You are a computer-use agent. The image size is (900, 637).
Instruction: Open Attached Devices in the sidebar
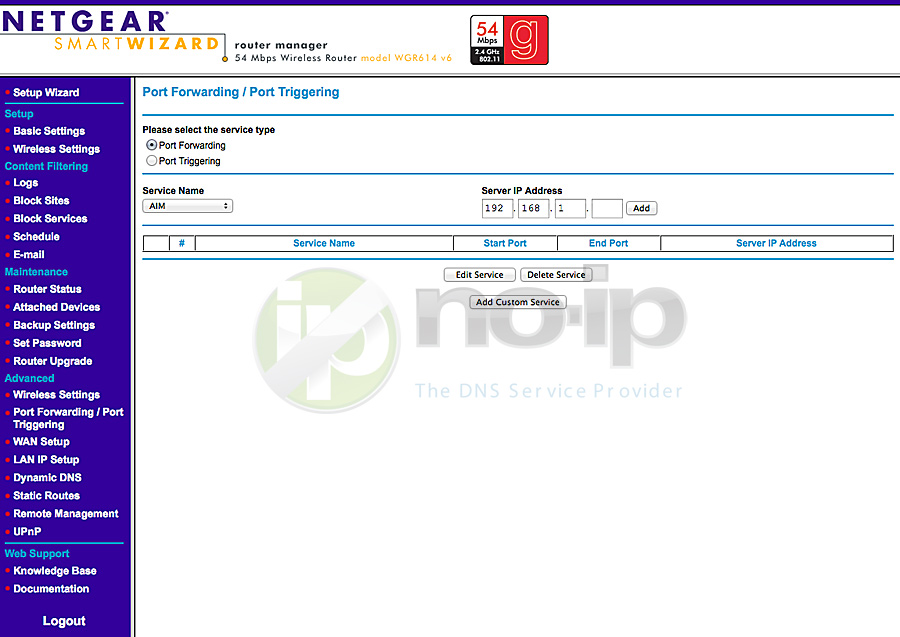56,307
